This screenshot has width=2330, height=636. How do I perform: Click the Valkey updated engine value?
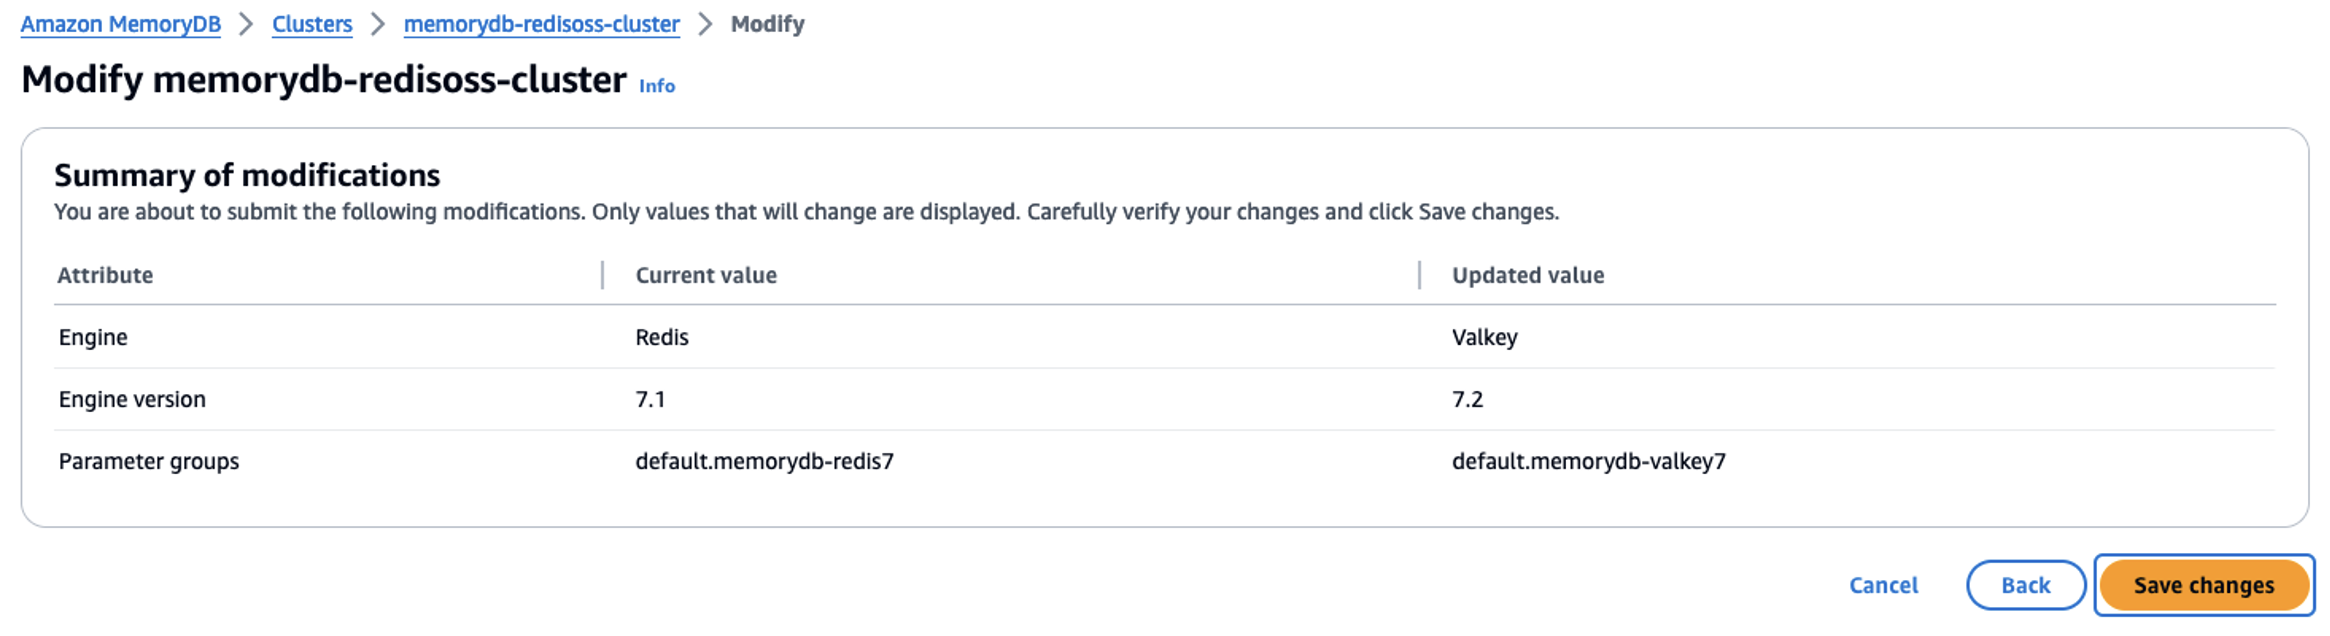(x=1484, y=337)
